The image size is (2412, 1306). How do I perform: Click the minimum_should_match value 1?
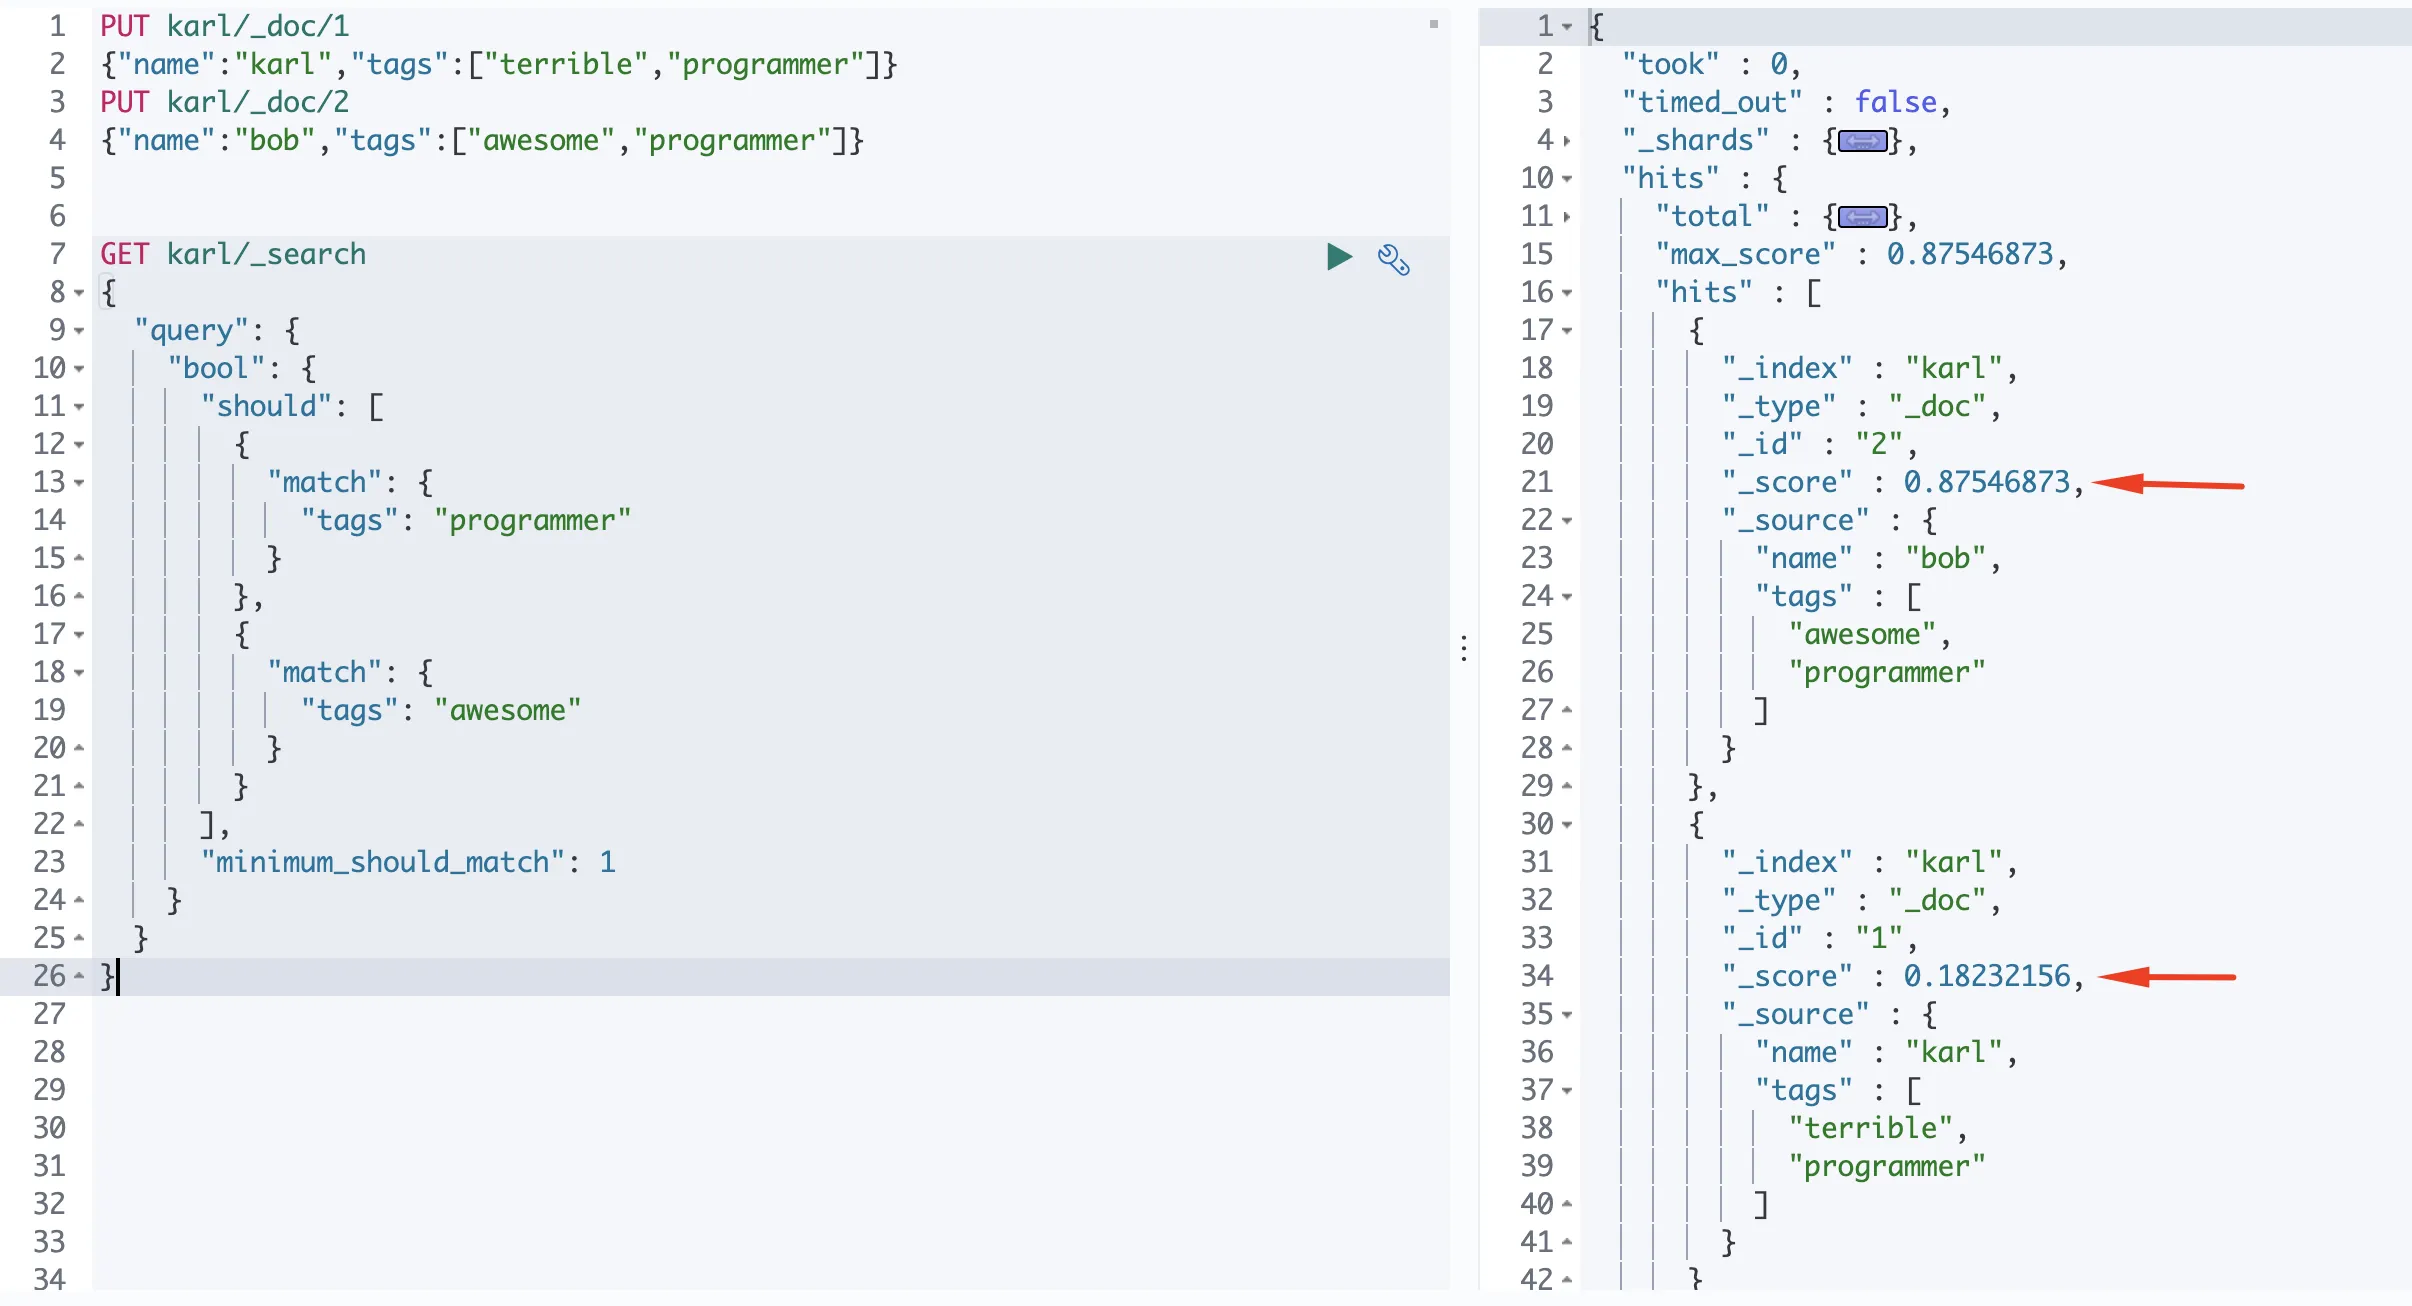click(607, 862)
